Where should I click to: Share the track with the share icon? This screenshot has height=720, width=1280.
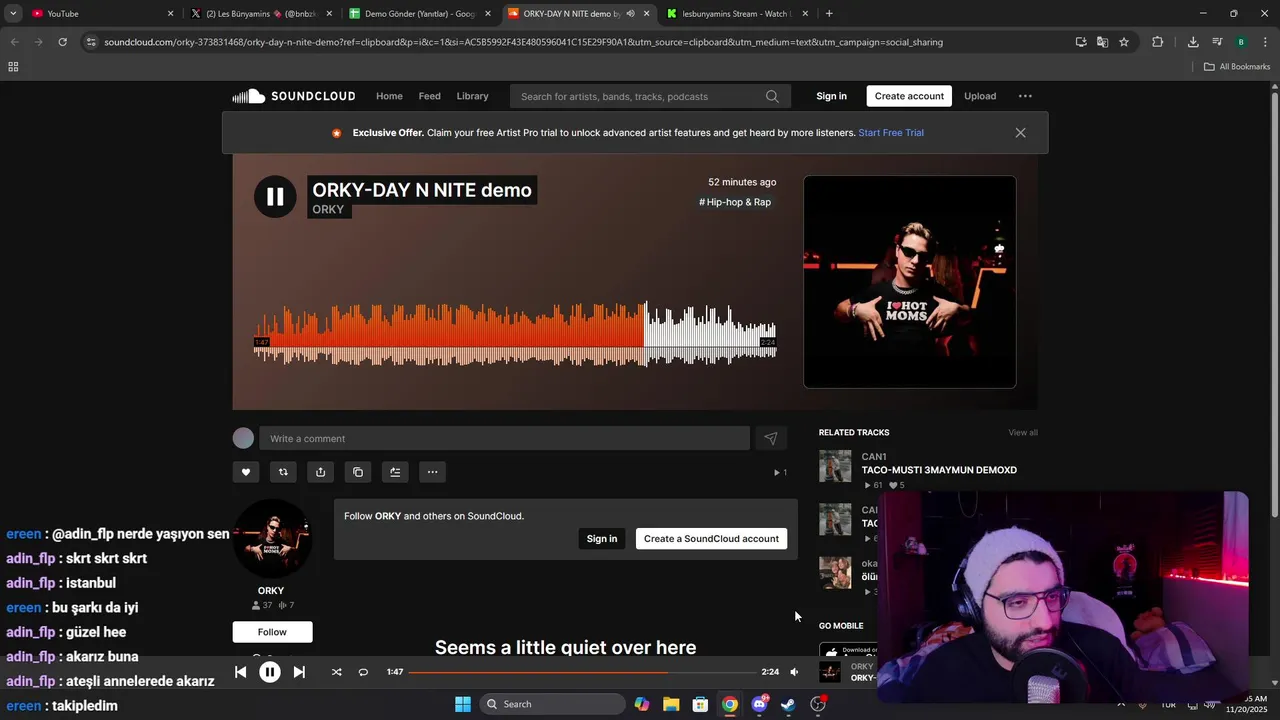pos(320,472)
